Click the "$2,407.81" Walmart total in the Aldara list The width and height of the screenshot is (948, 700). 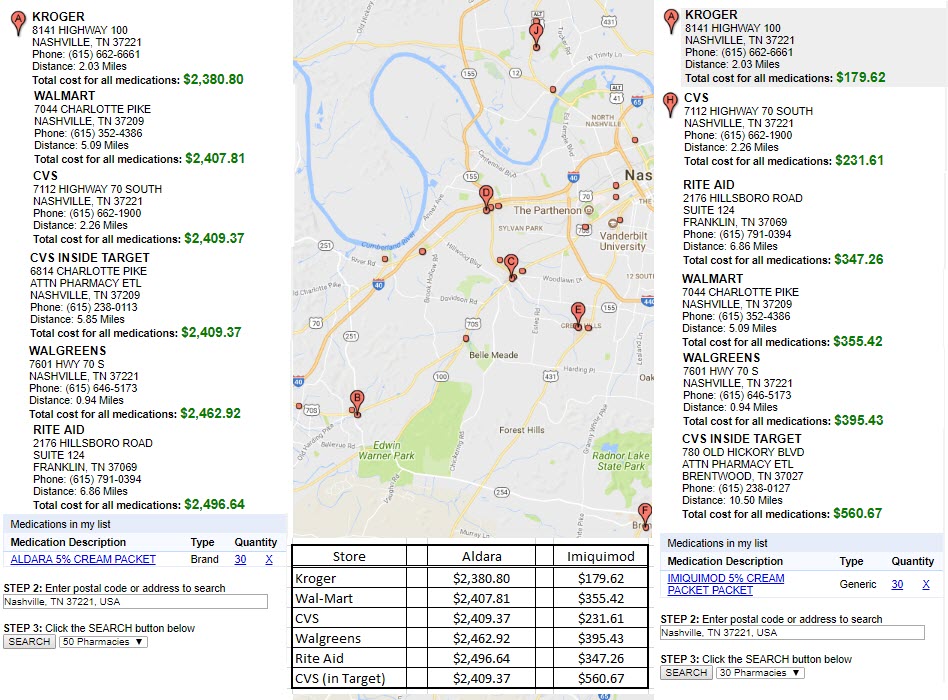(215, 158)
